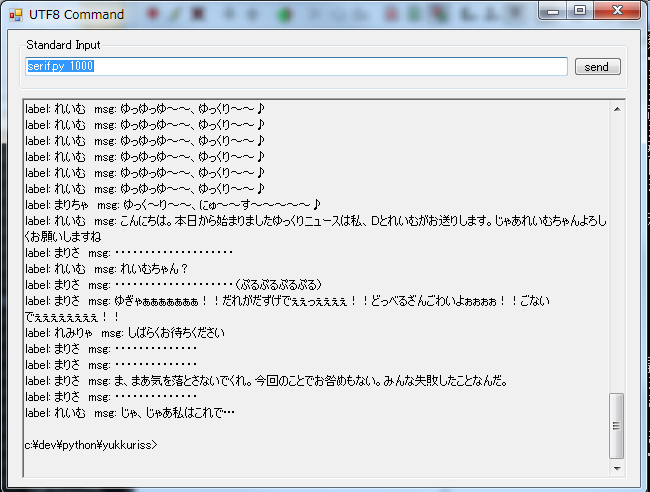Click the UTF8 Command window icon
This screenshot has width=650, height=492.
pyautogui.click(x=16, y=15)
